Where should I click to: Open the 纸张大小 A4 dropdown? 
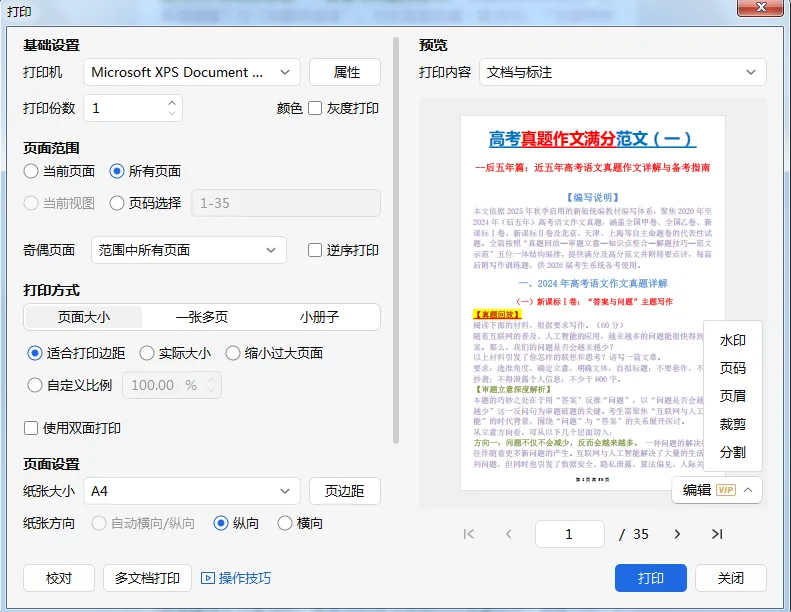coord(192,491)
